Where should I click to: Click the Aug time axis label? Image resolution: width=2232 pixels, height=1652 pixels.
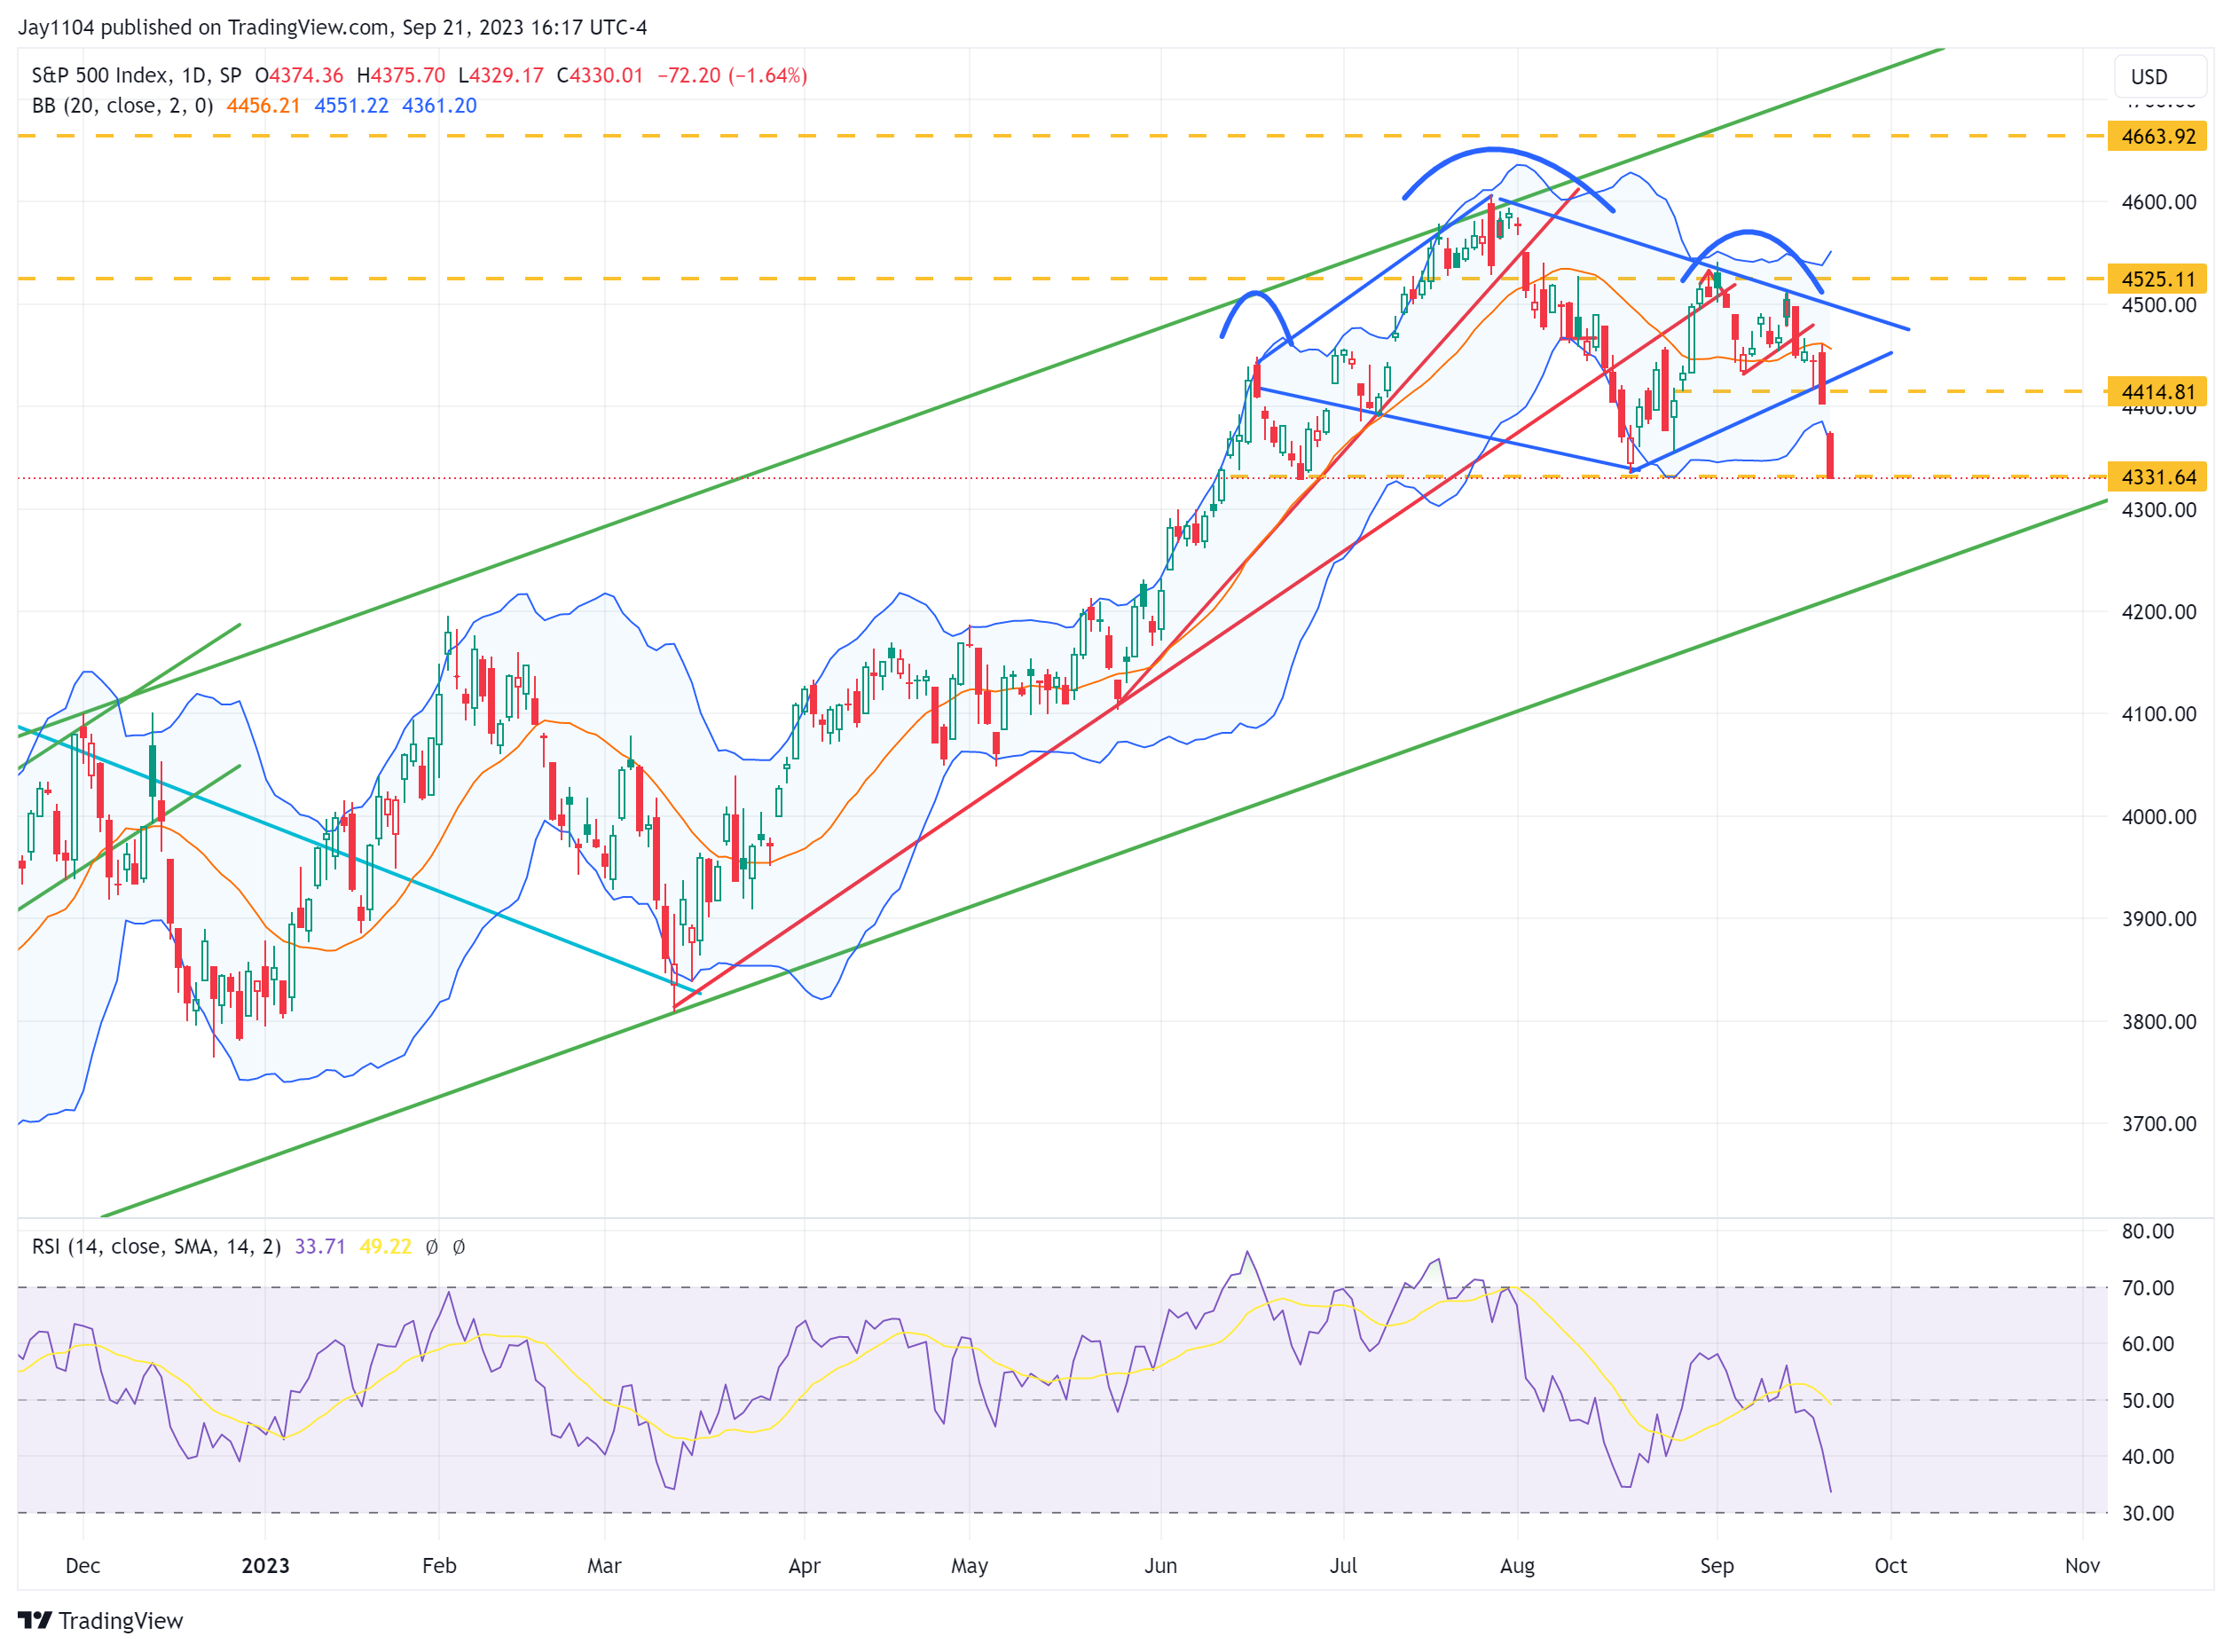tap(1517, 1566)
